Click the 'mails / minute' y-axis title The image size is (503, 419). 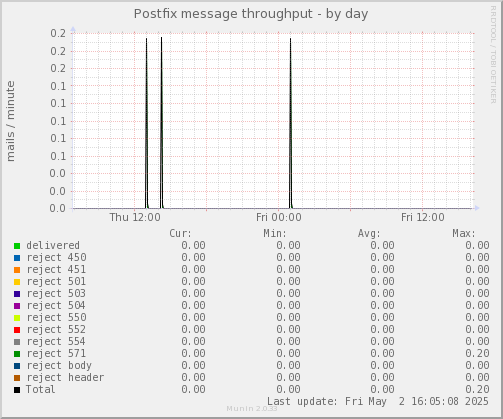click(11, 121)
